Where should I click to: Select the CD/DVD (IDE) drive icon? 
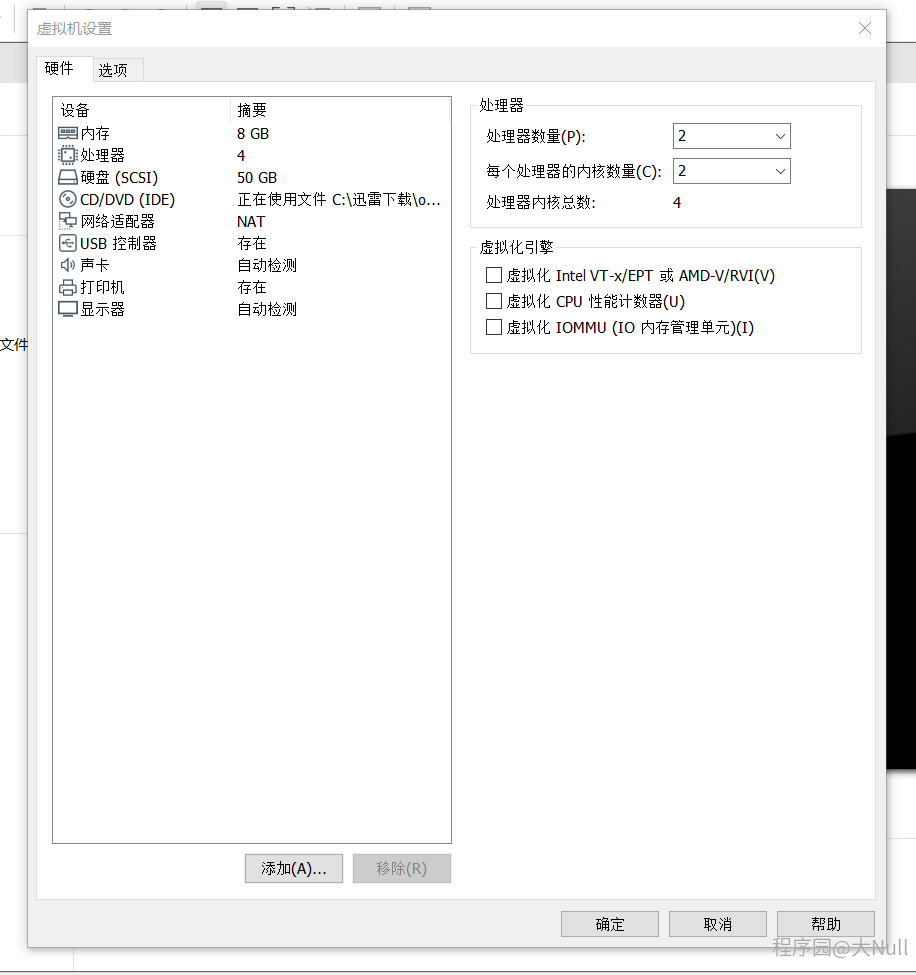pos(68,200)
